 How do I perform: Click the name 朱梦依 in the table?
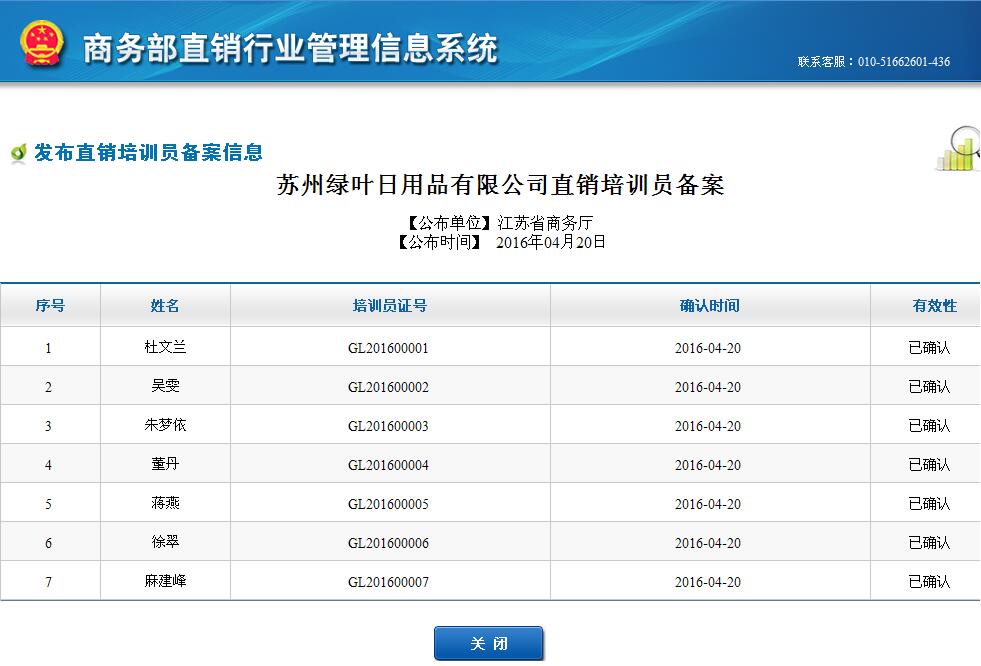click(165, 425)
